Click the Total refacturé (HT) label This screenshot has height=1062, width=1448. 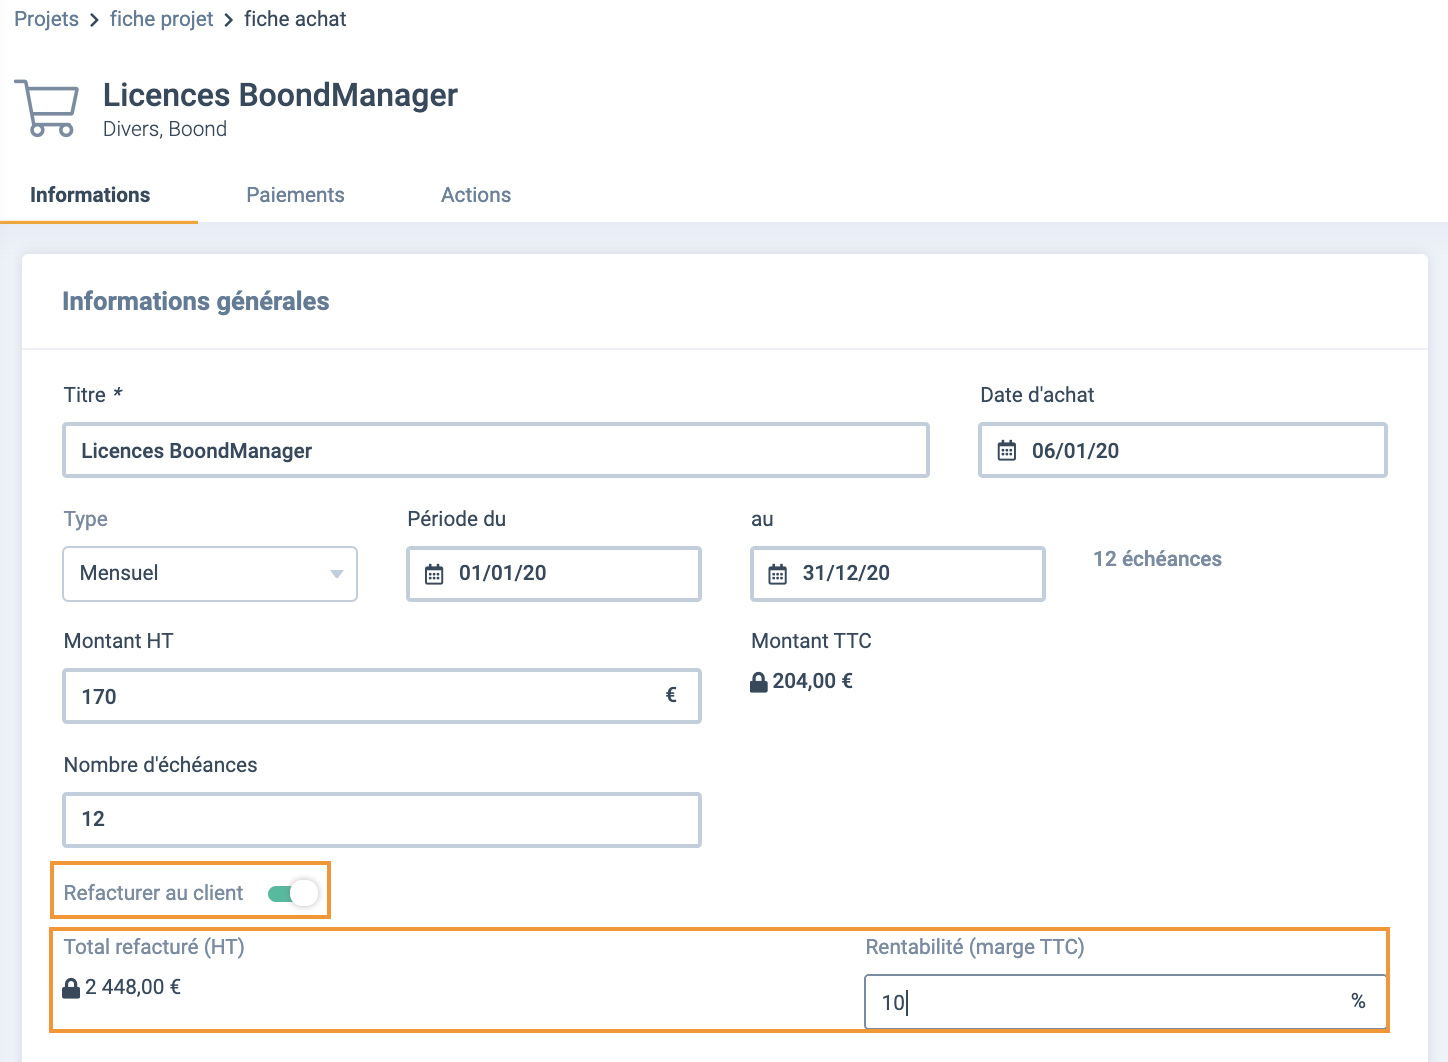point(154,947)
